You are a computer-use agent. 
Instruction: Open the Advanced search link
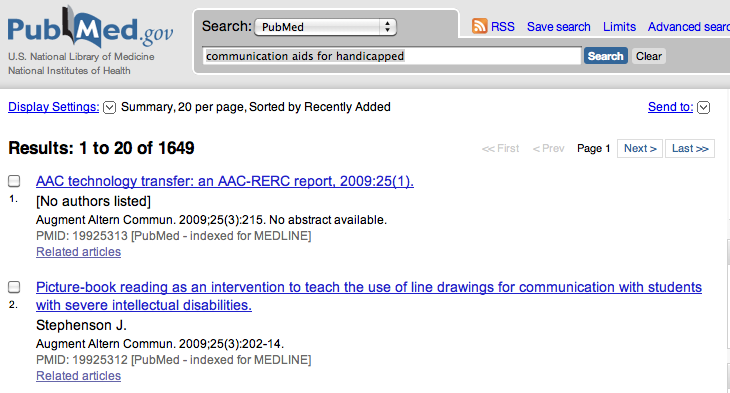tap(689, 27)
